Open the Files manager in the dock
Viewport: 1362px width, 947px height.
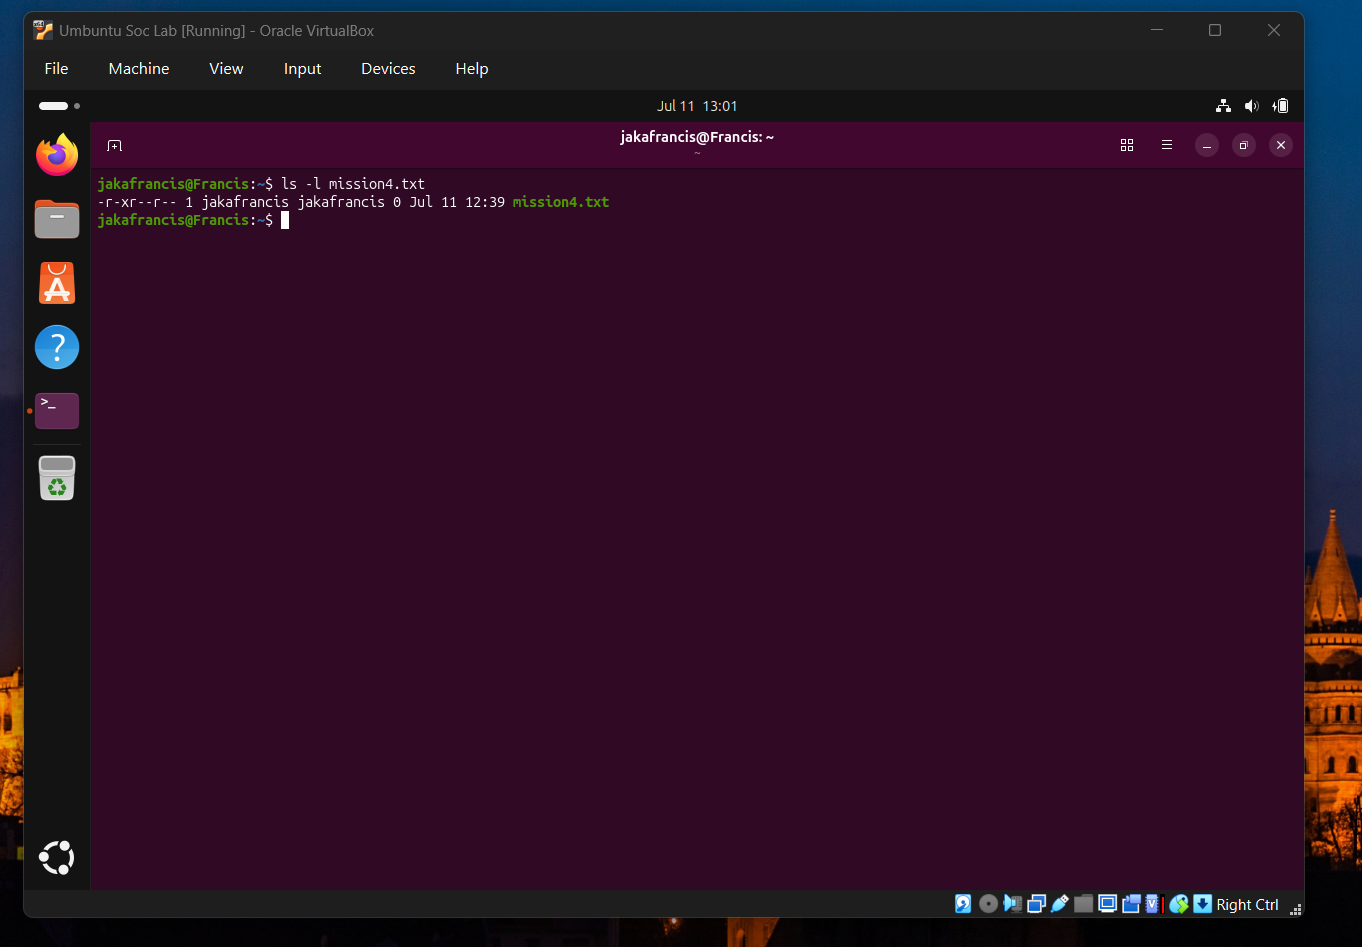coord(57,219)
